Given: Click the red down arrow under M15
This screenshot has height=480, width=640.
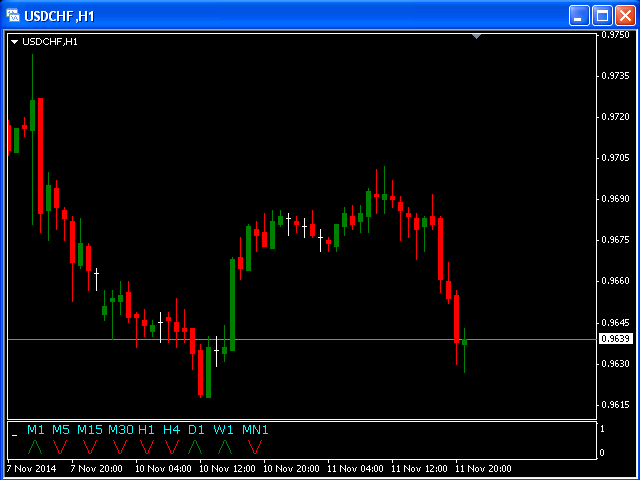Looking at the screenshot, I should (90, 446).
